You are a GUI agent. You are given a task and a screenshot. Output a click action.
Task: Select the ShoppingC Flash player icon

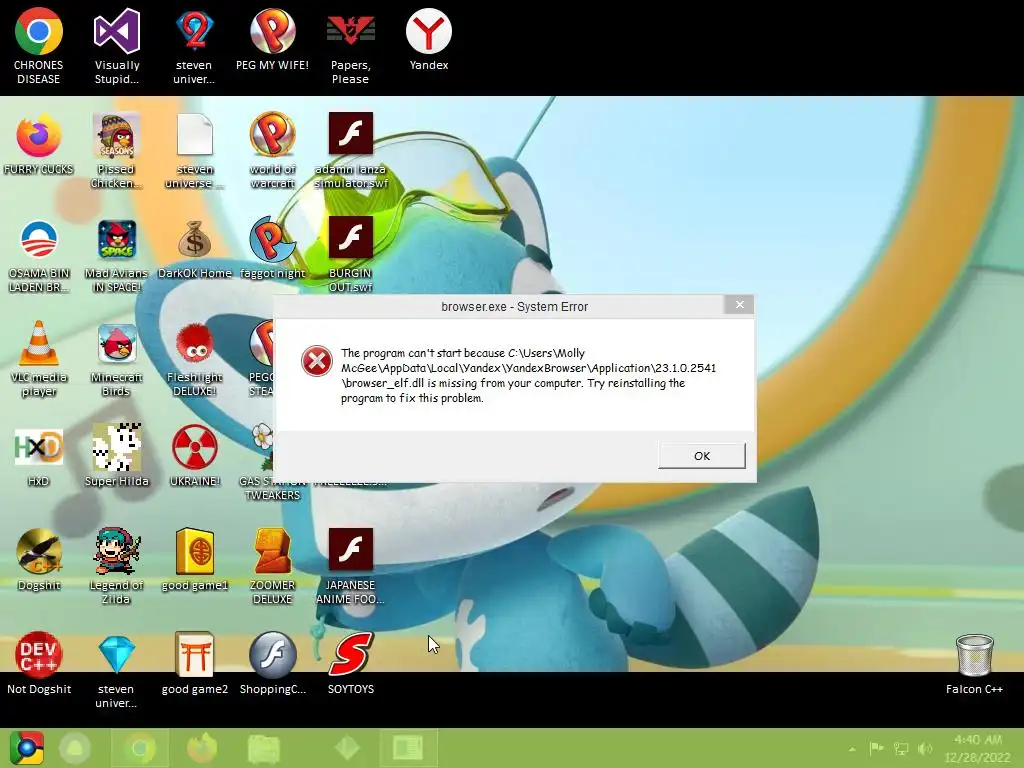272,663
